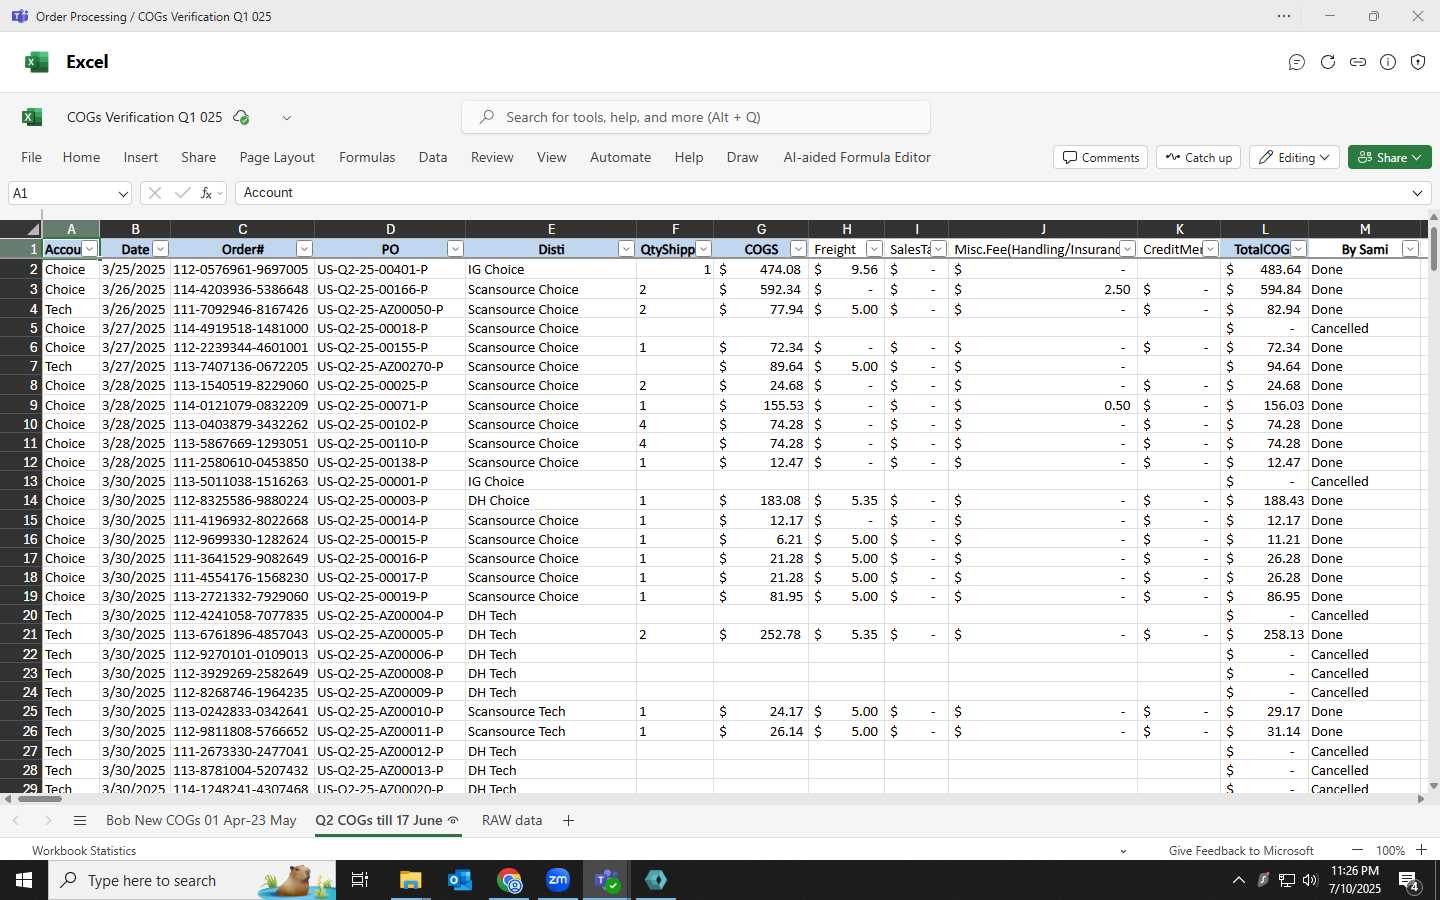Open the all sheets list icon
This screenshot has height=900, width=1440.
[x=80, y=820]
